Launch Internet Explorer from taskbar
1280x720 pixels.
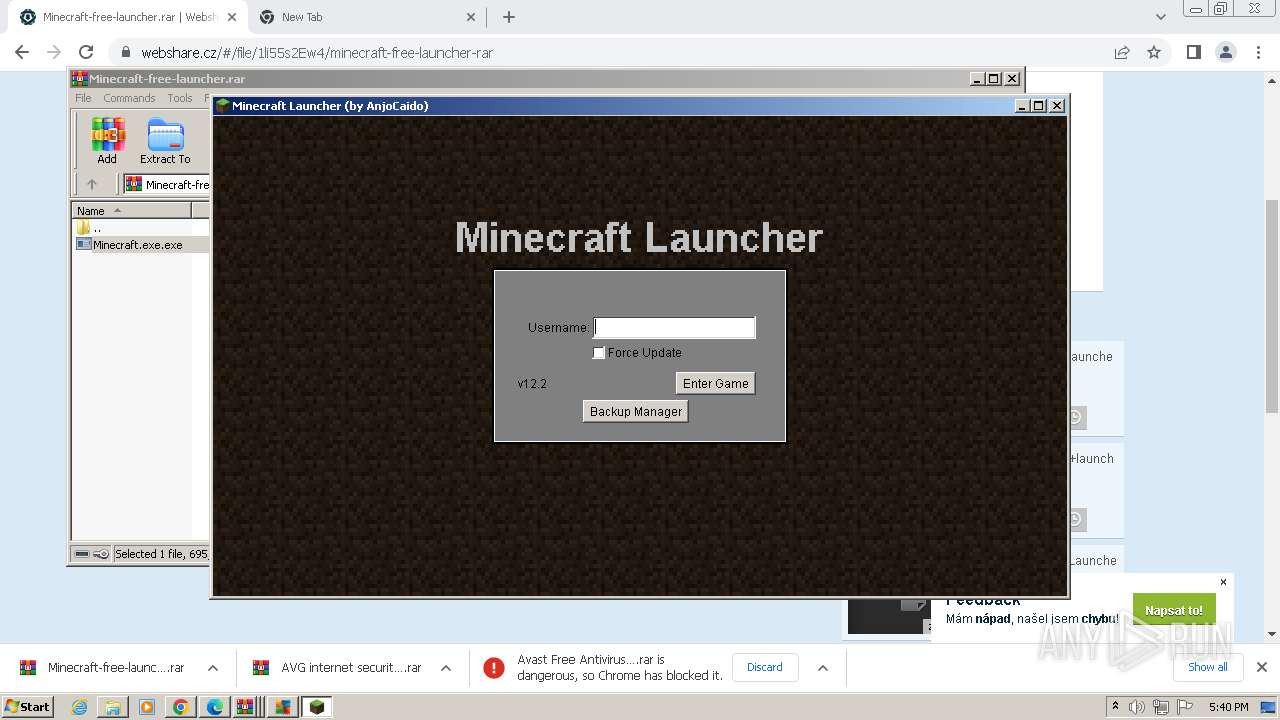click(x=79, y=707)
